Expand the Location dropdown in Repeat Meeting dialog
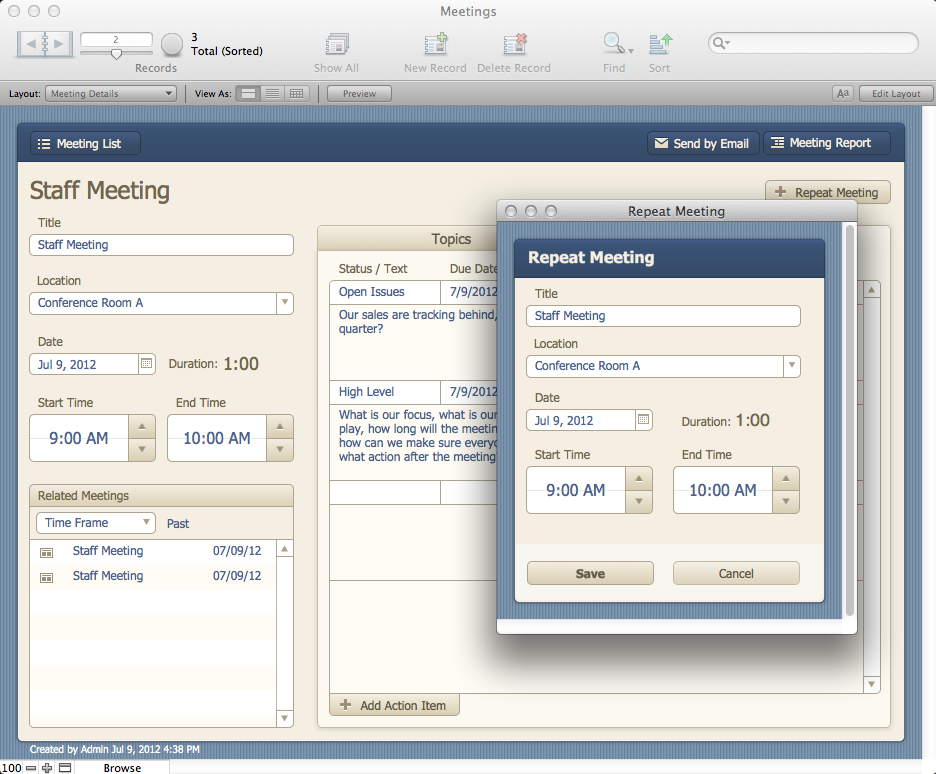This screenshot has width=936, height=774. [791, 366]
